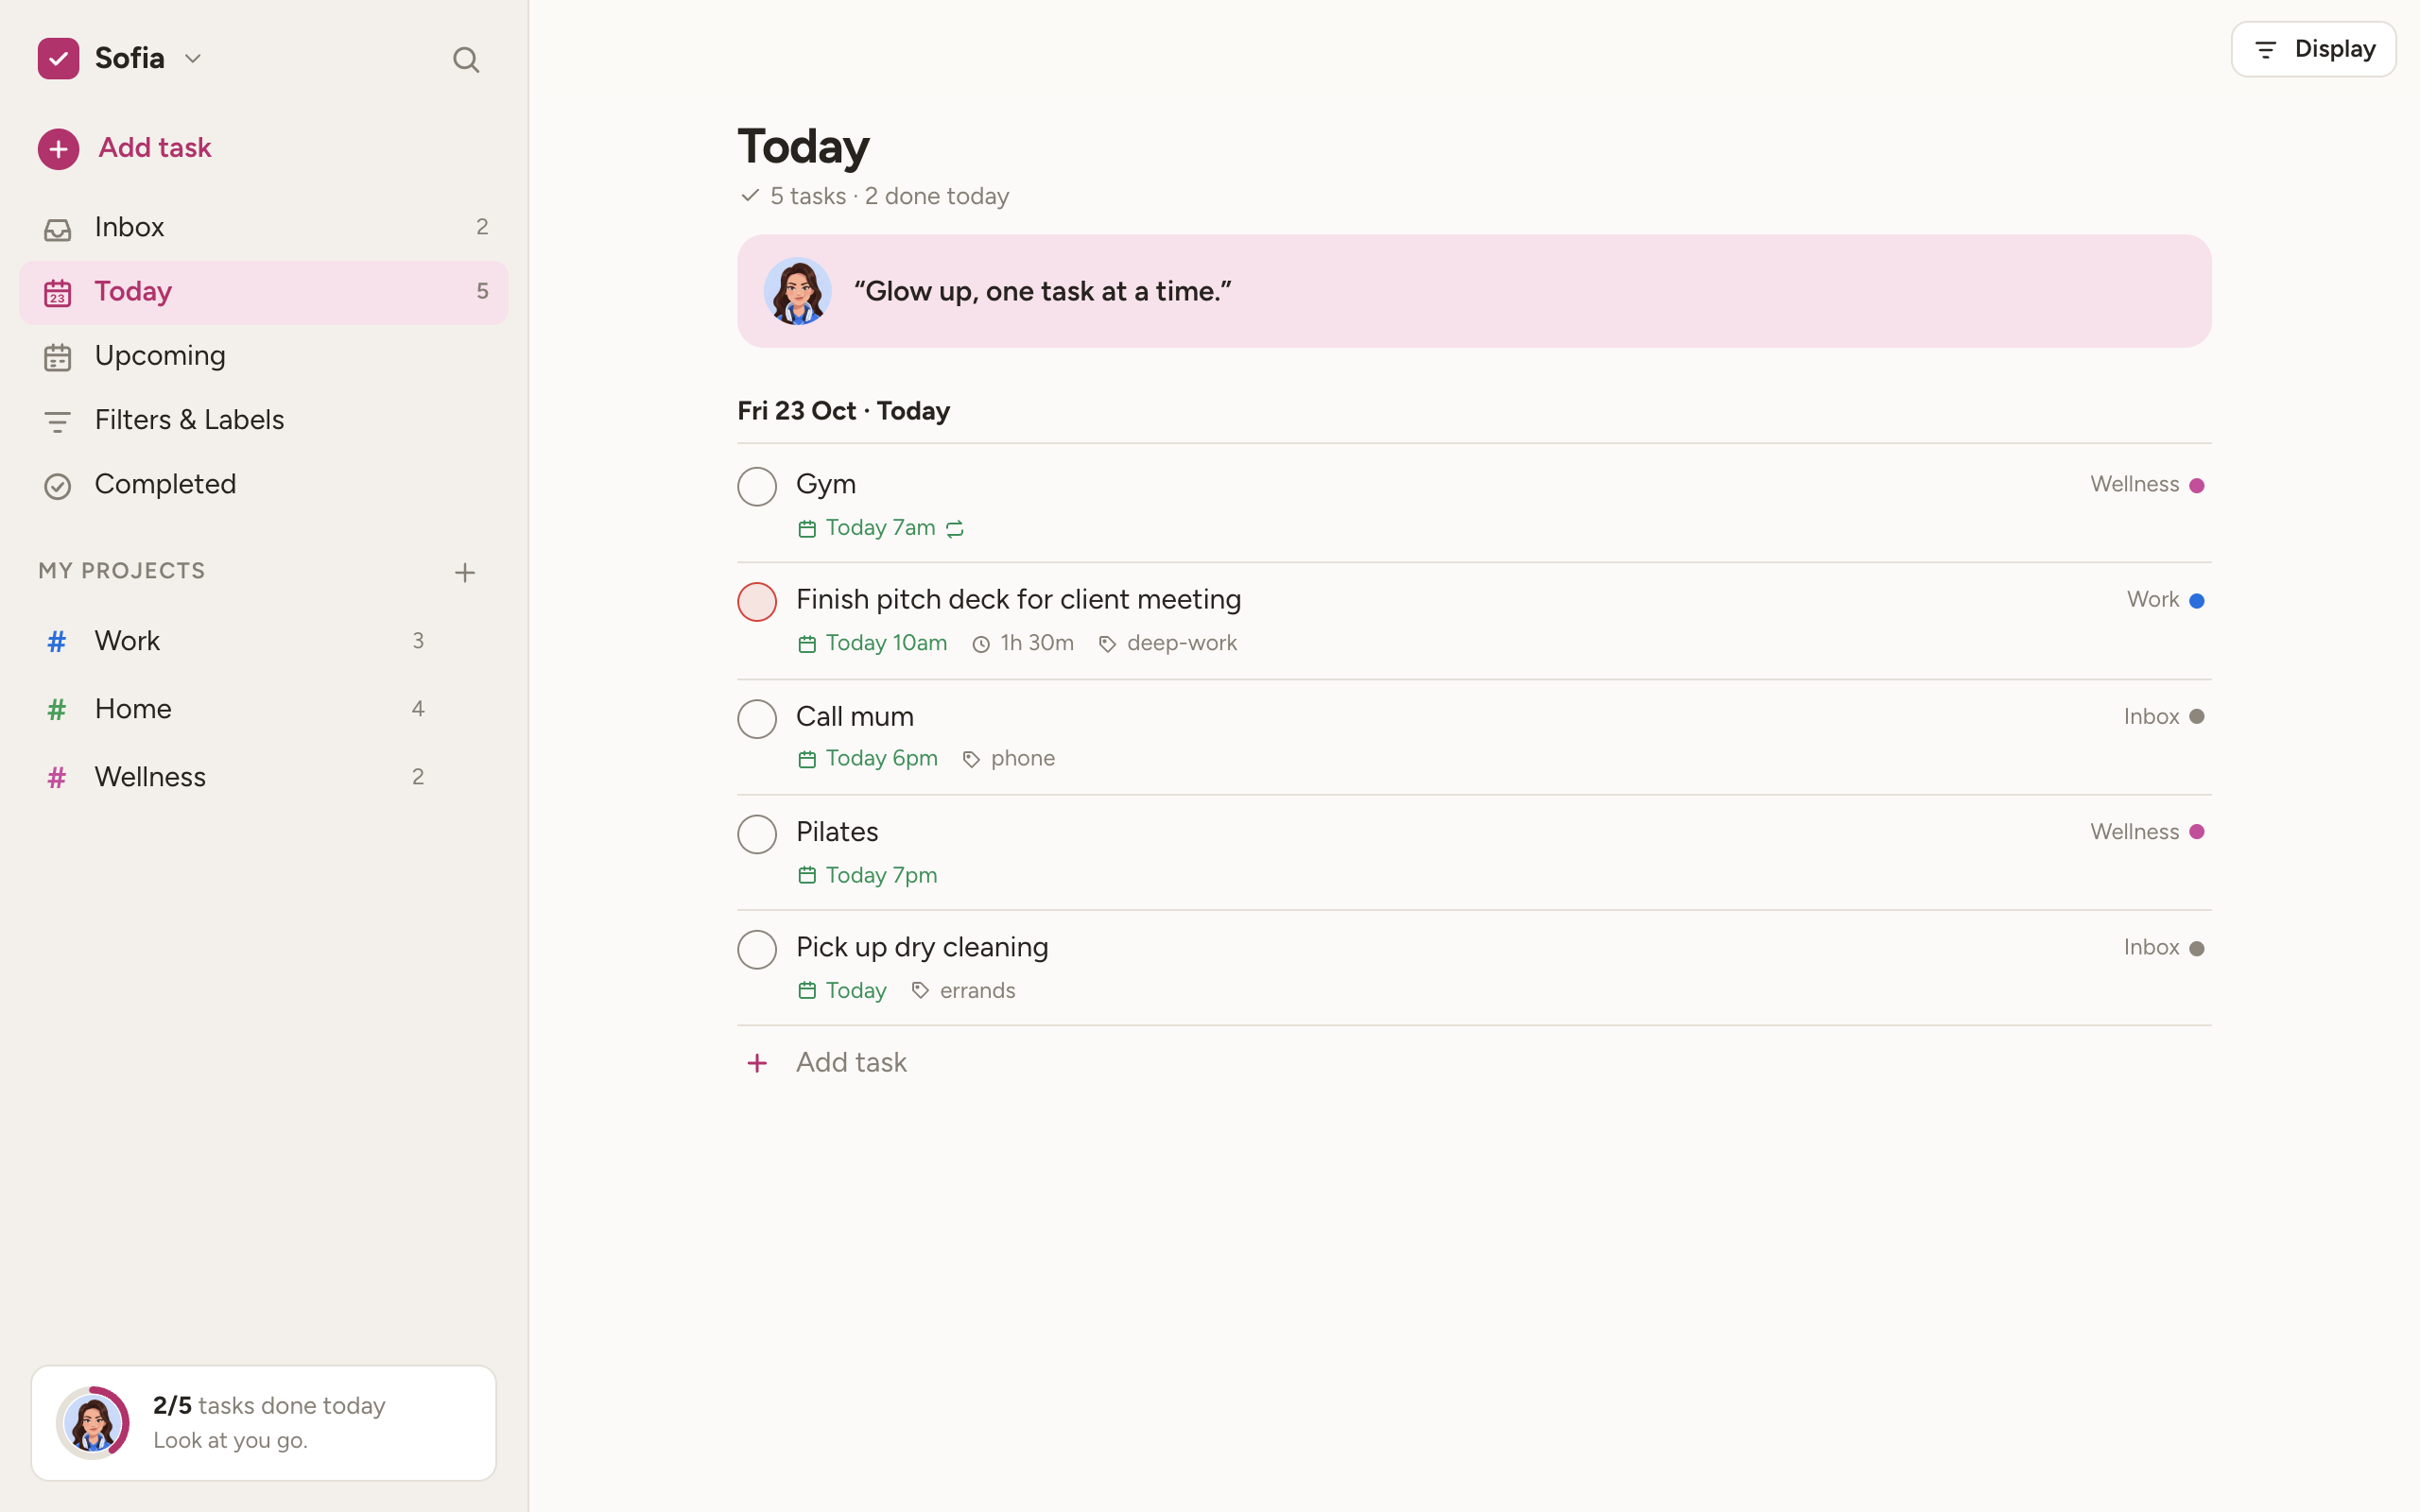Screen dimensions: 2420x1512
Task: Click the avatar in the quote banner
Action: click(x=798, y=291)
